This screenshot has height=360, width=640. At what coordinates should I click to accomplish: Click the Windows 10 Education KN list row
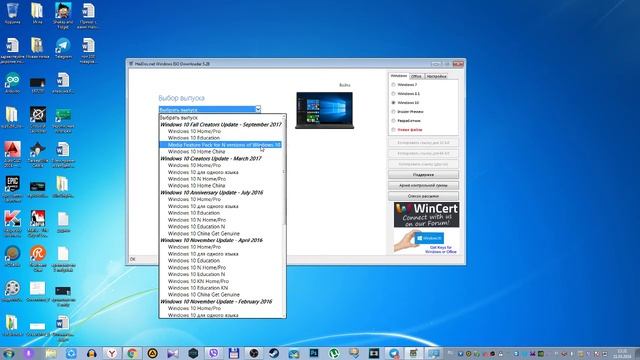click(x=220, y=288)
